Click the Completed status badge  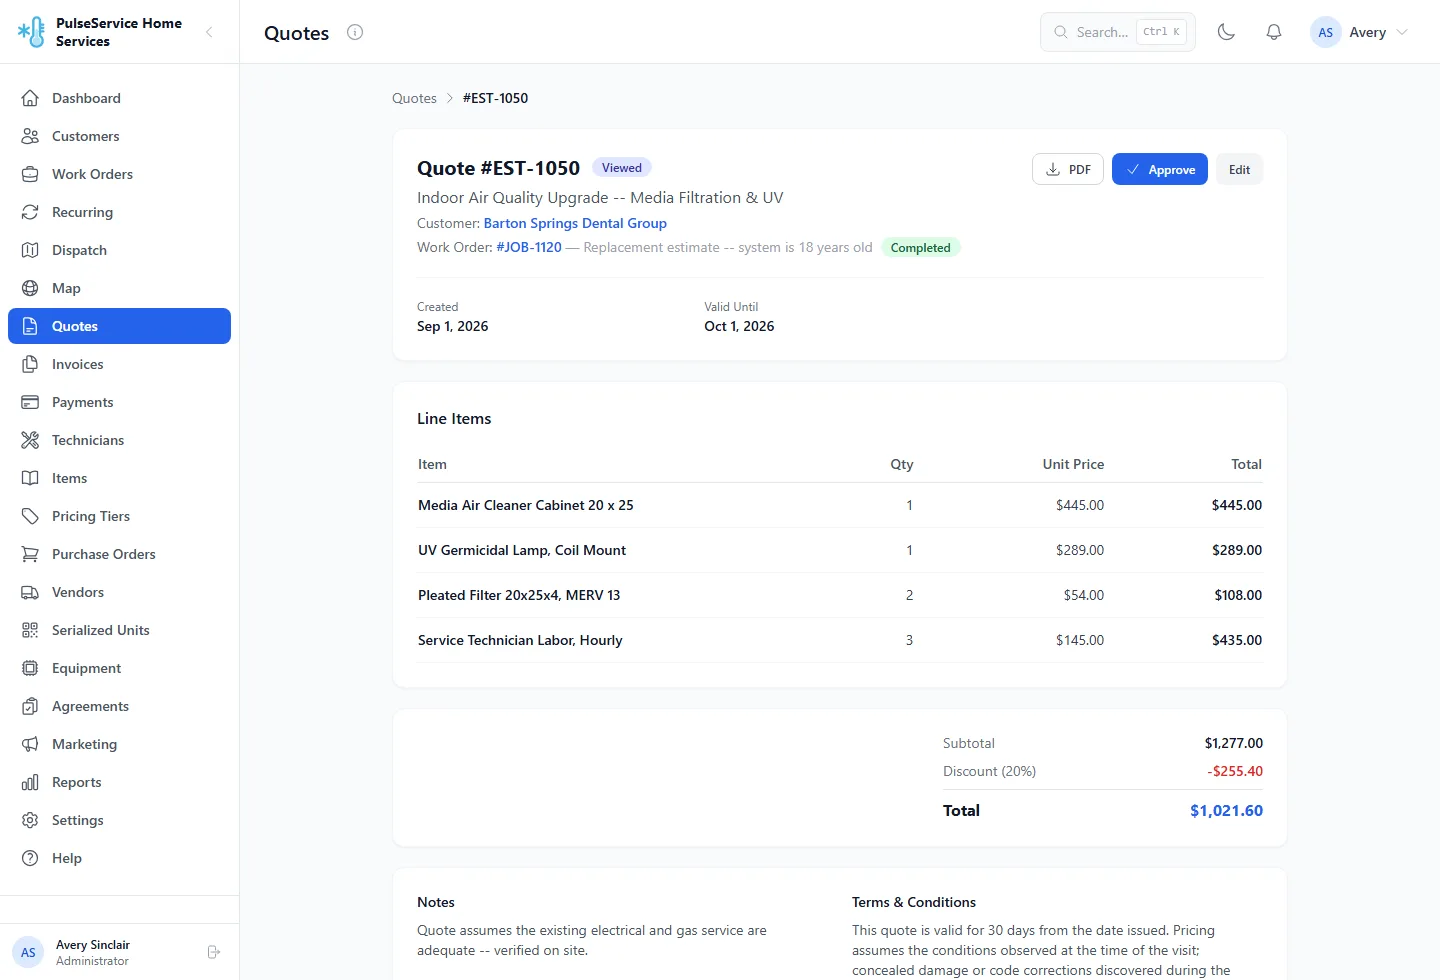921,247
